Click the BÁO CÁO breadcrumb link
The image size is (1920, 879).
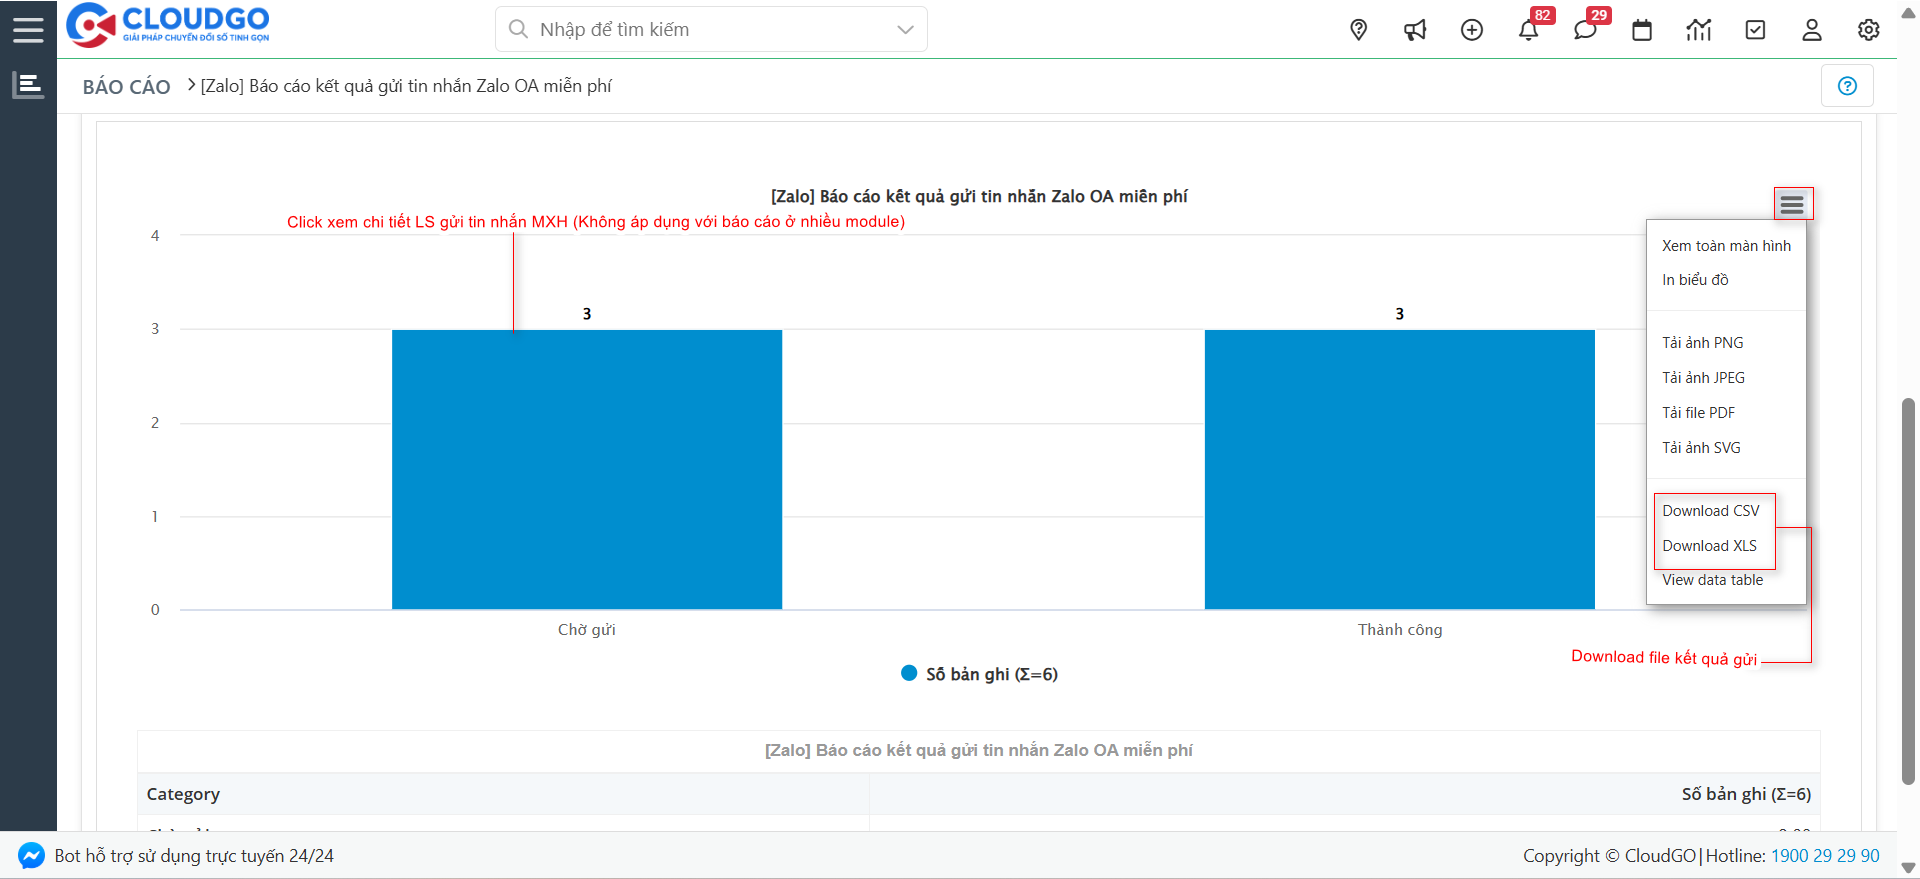(126, 87)
